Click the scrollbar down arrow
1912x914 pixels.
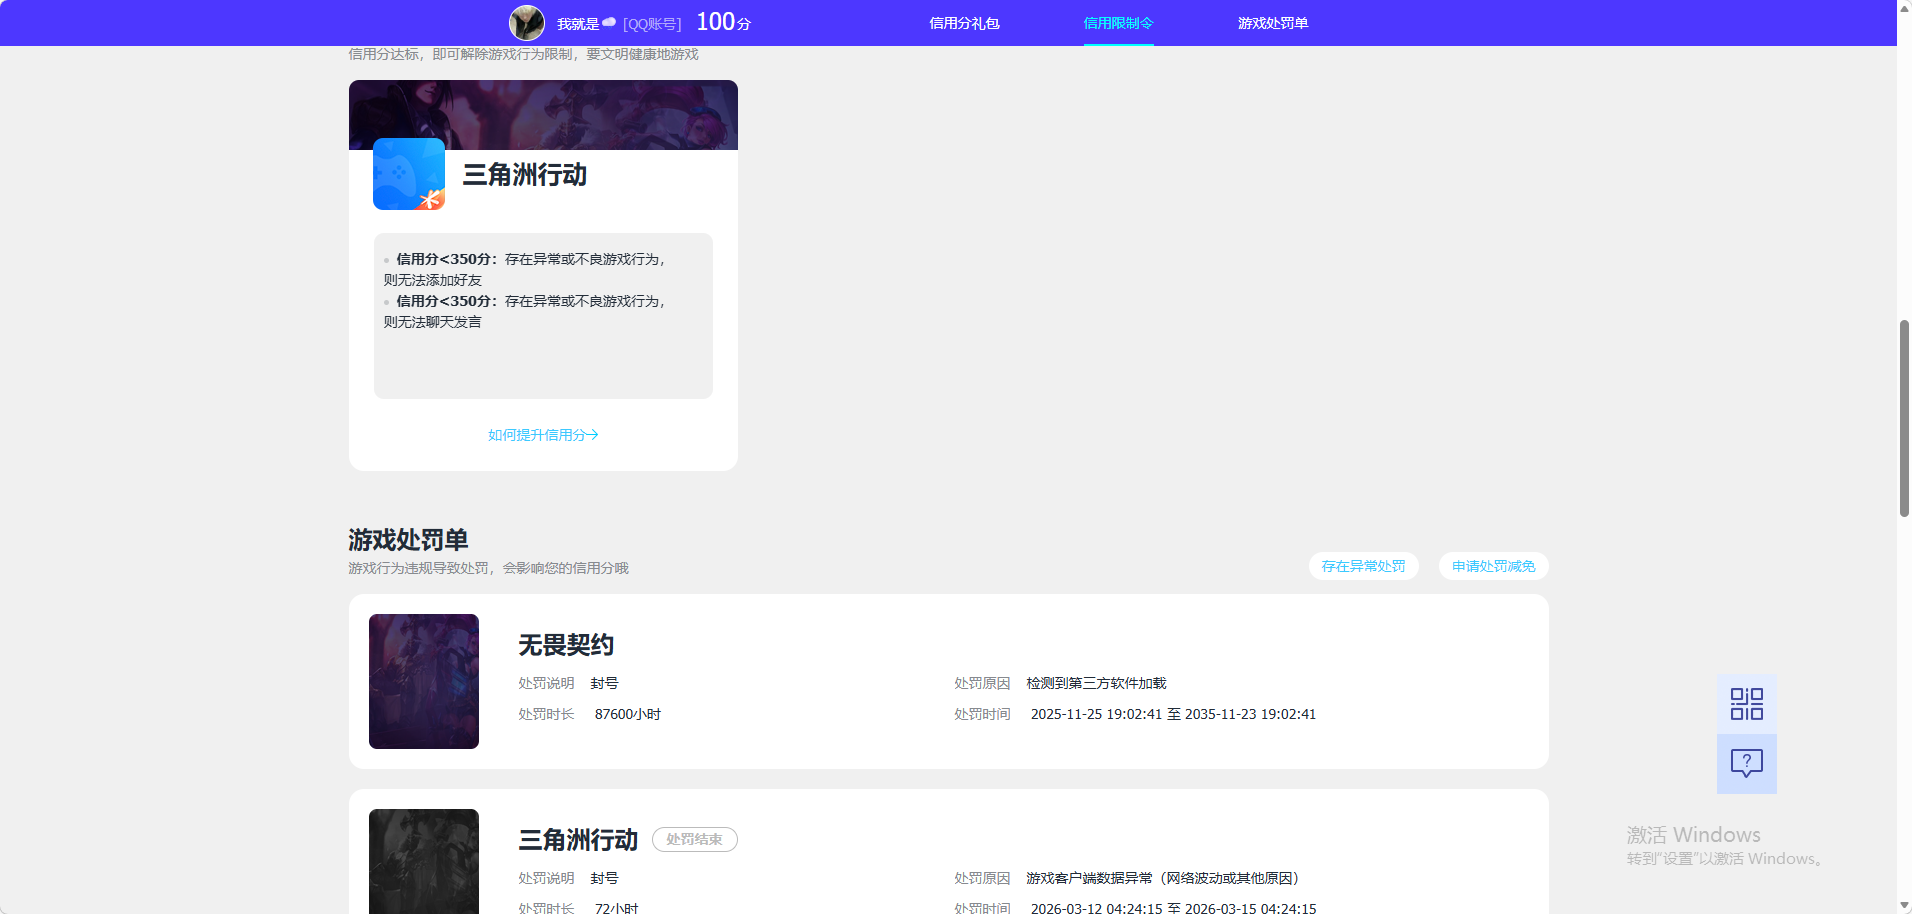pyautogui.click(x=1903, y=906)
